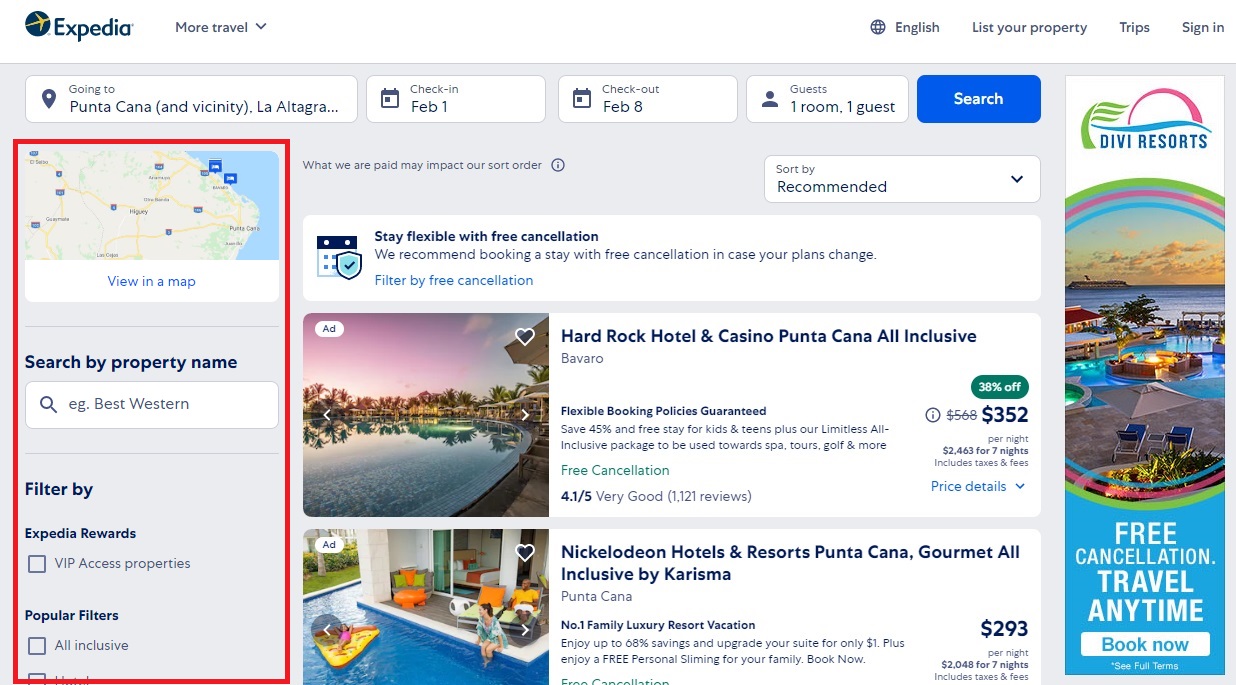Viewport: 1236px width, 685px height.
Task: Check the All inclusive filter
Action: [37, 646]
